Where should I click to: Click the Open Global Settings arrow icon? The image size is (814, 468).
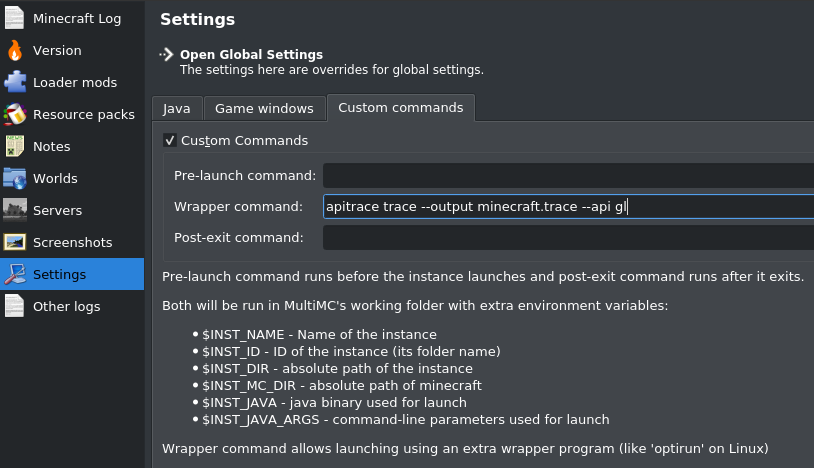tap(167, 54)
